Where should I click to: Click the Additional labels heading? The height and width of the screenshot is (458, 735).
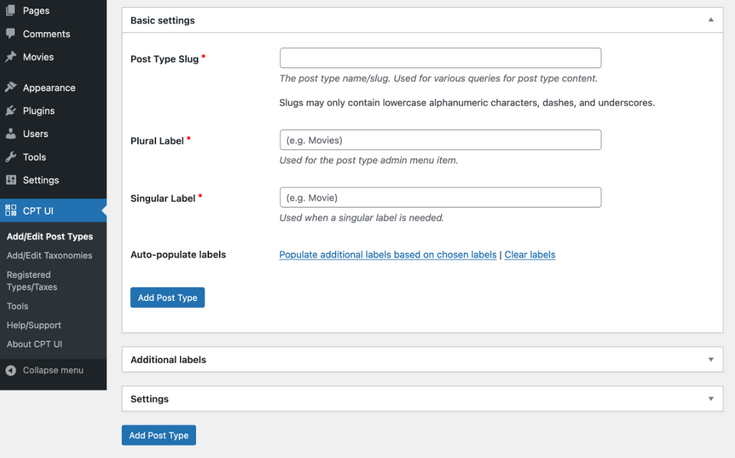tap(168, 360)
